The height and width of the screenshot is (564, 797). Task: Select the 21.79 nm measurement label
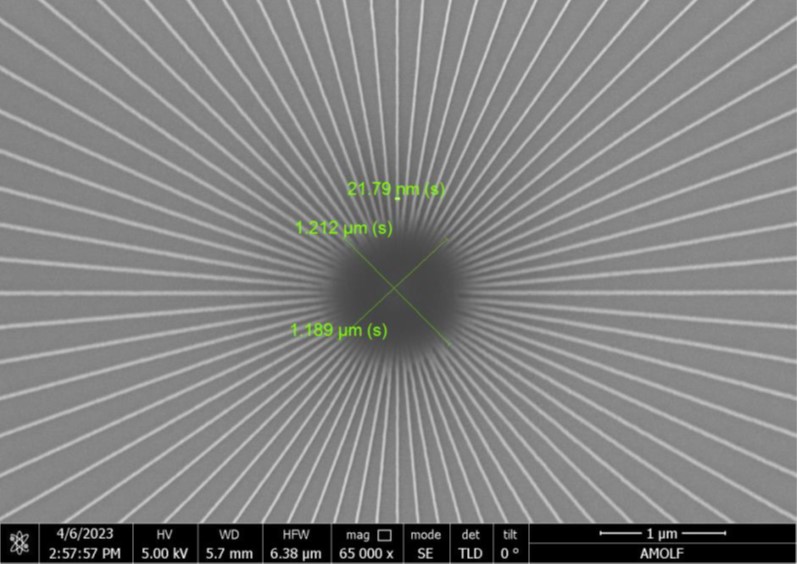click(x=395, y=189)
